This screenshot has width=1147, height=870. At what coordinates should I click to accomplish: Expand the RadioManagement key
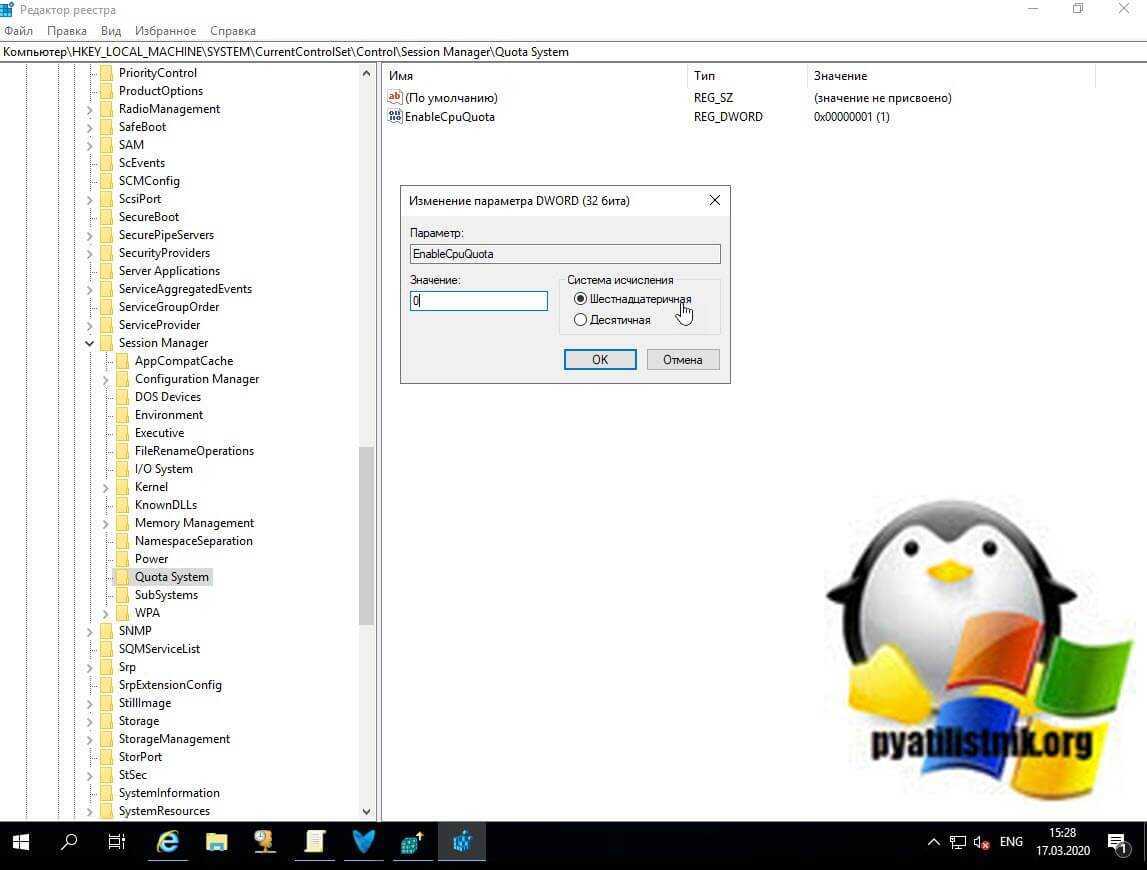coord(89,109)
